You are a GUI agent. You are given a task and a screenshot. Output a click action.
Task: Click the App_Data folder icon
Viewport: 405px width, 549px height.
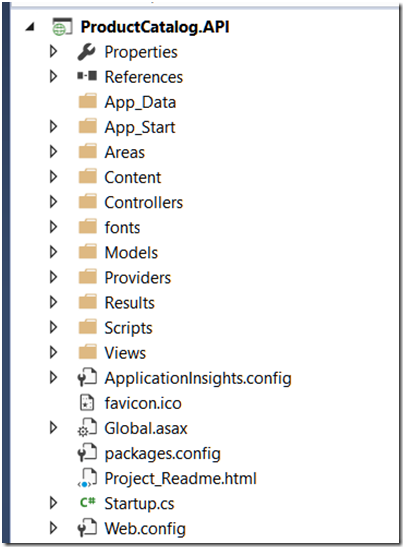click(x=88, y=101)
